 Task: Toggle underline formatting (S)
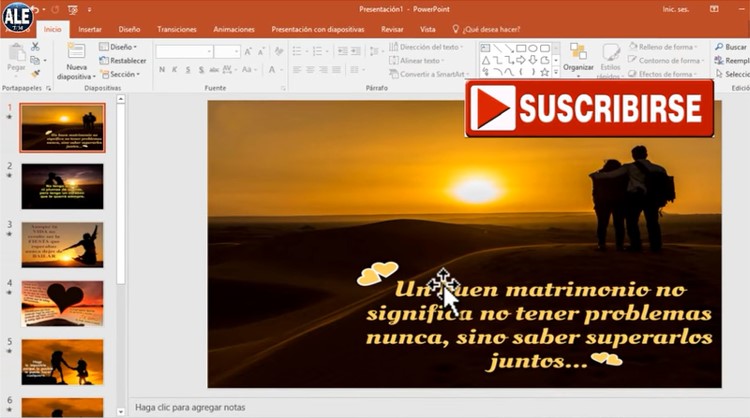pyautogui.click(x=189, y=70)
